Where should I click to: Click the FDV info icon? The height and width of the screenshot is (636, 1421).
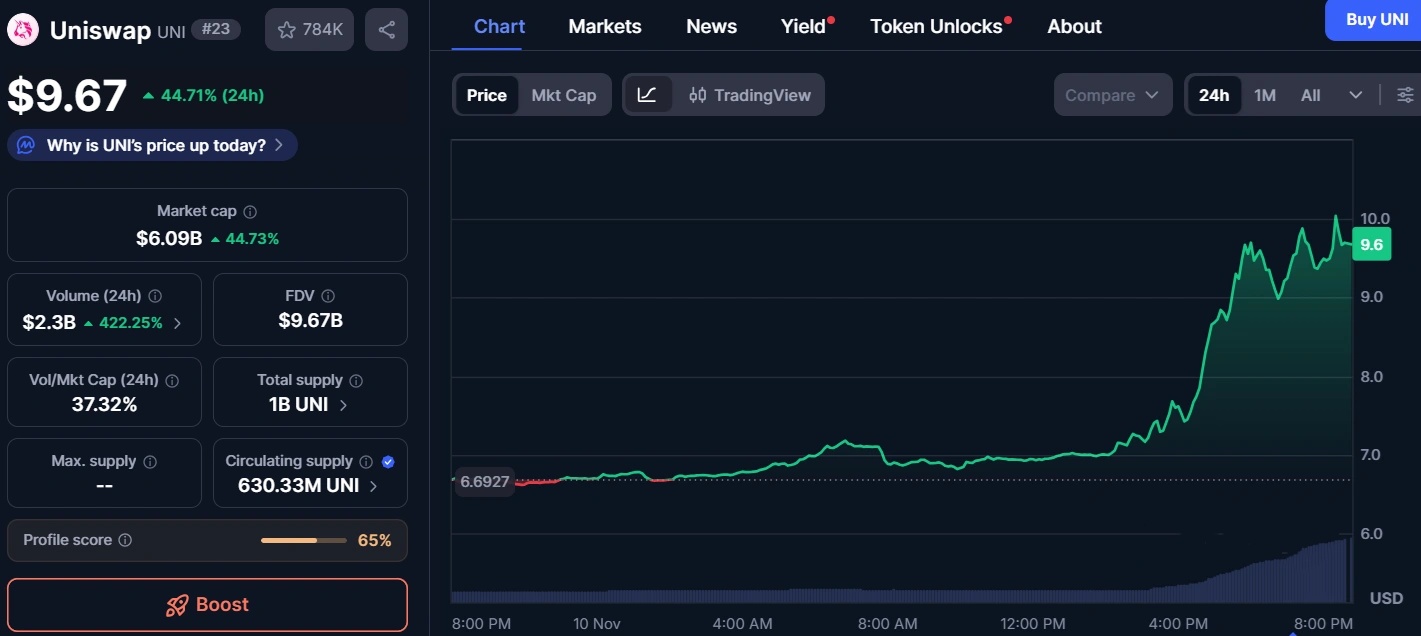[x=328, y=296]
